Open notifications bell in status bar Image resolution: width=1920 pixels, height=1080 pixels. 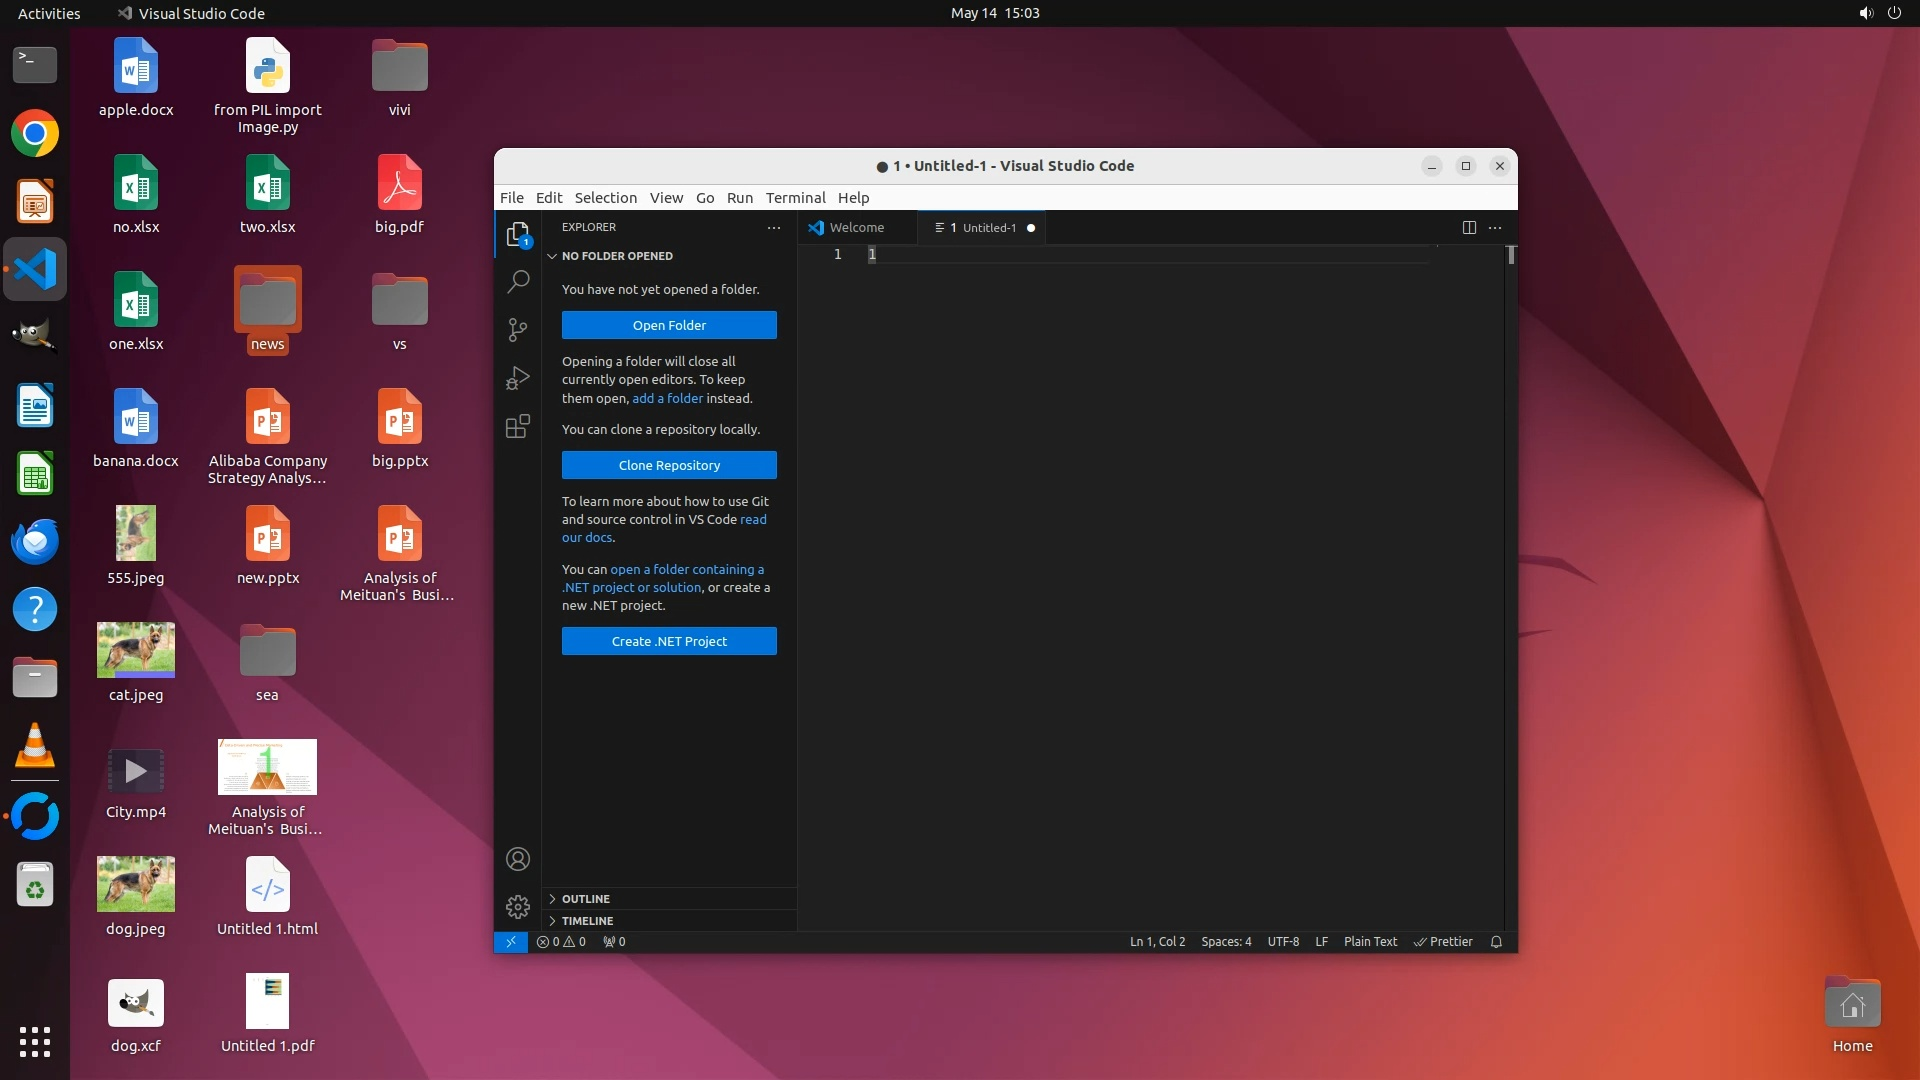[x=1496, y=942]
